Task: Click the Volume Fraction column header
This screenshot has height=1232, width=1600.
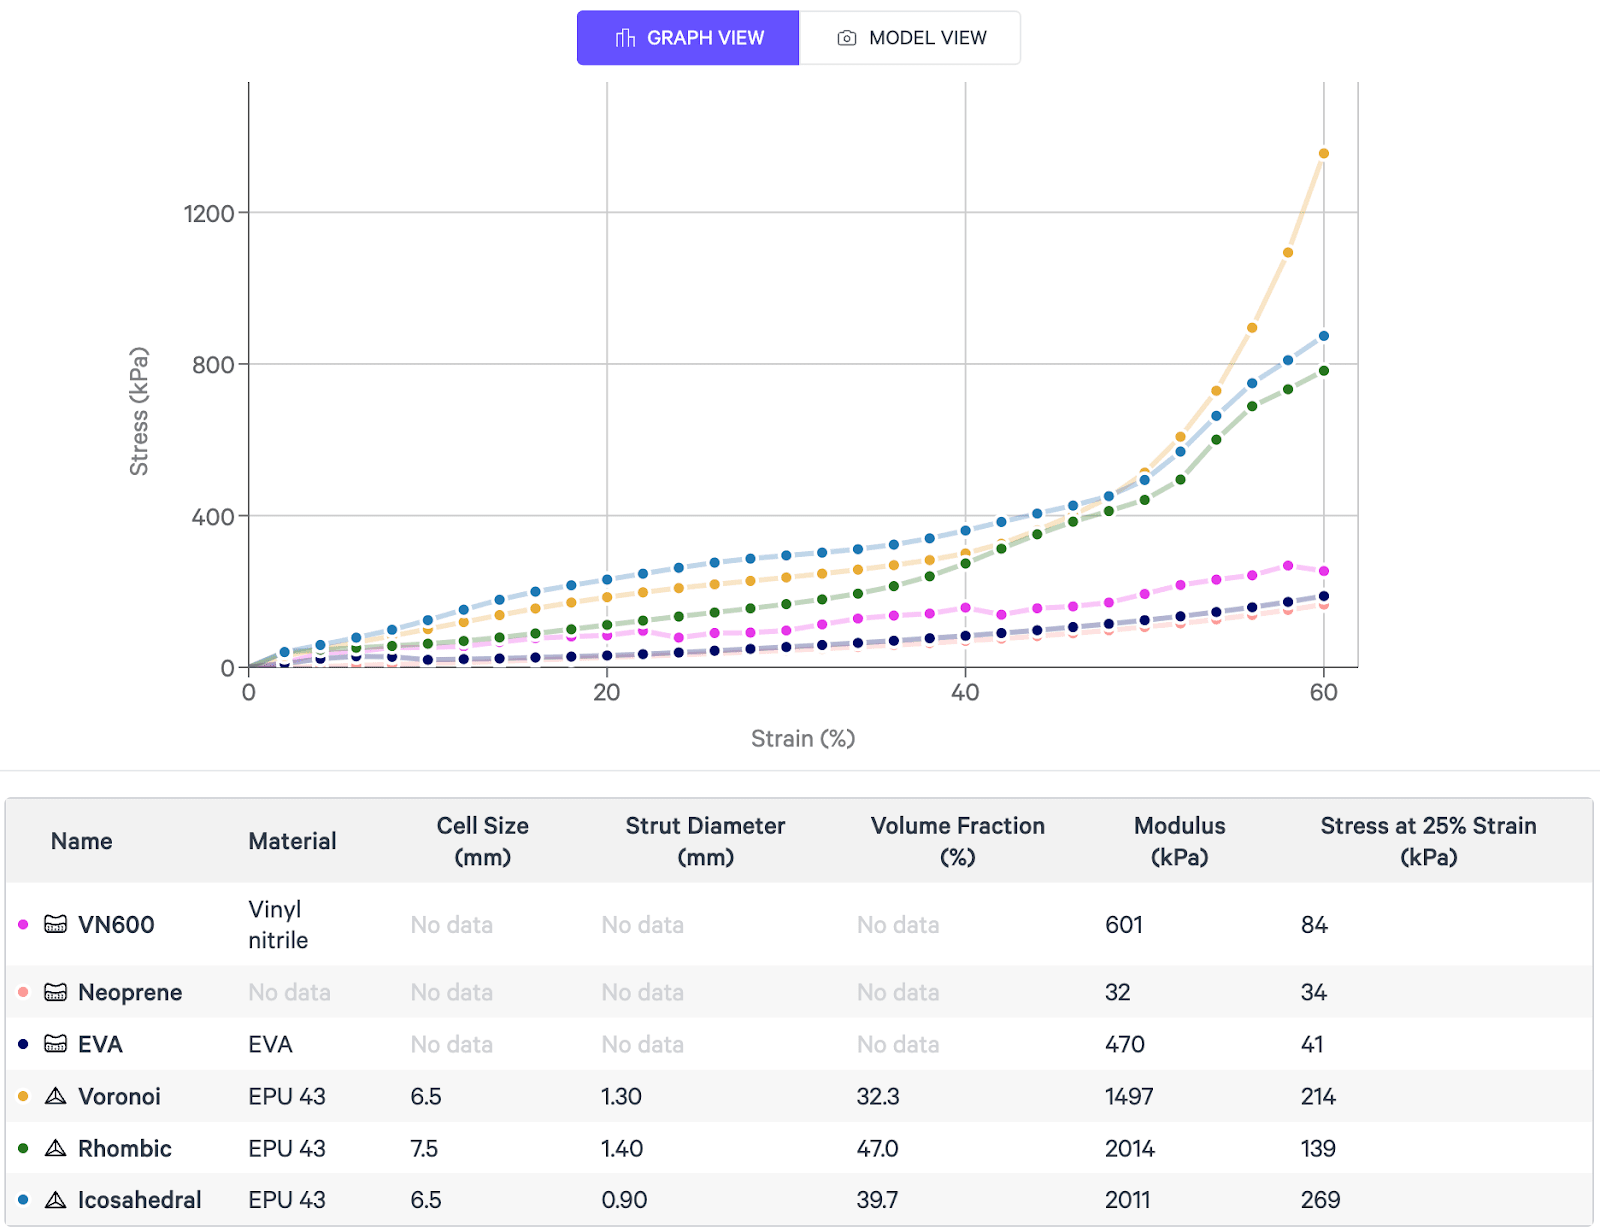Action: click(x=957, y=841)
